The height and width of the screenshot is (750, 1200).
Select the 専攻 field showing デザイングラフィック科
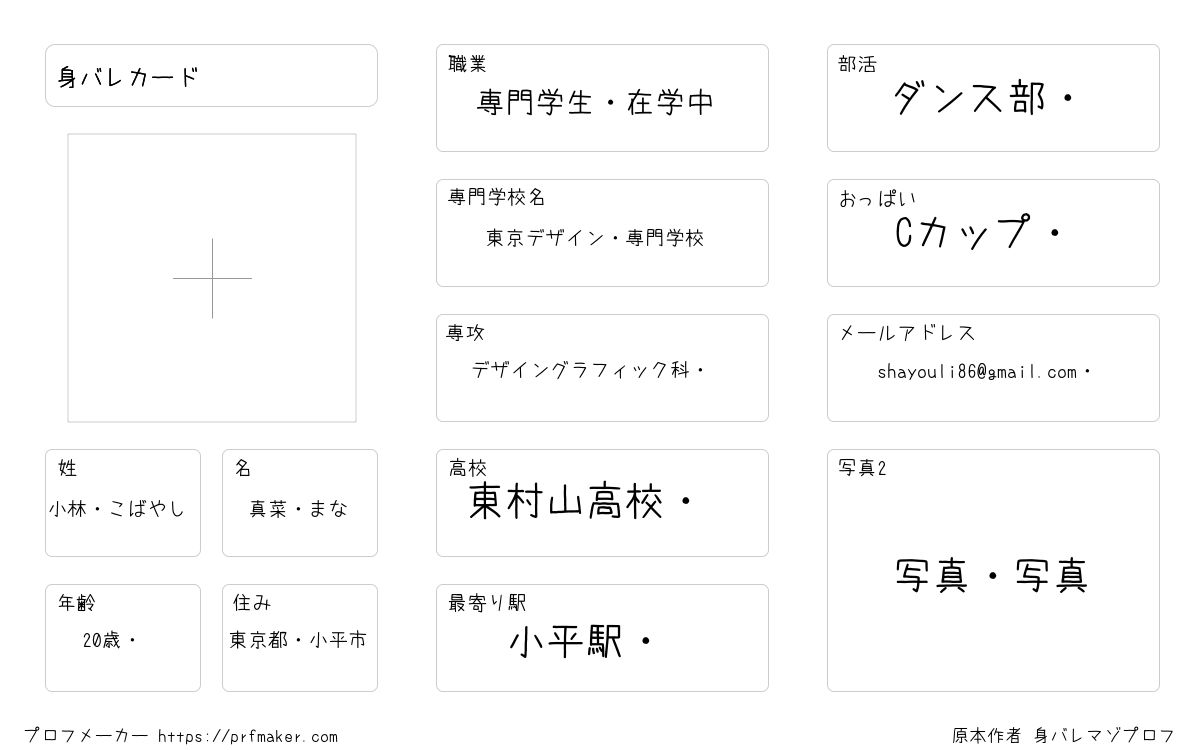pos(602,368)
